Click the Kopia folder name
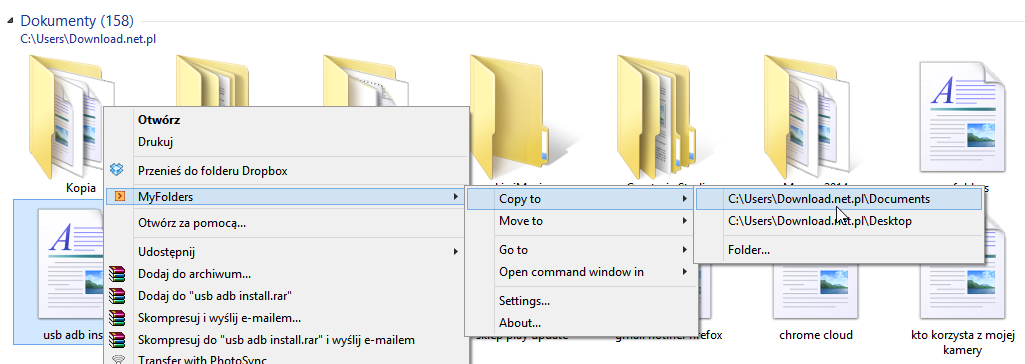The width and height of the screenshot is (1025, 364). click(x=81, y=188)
